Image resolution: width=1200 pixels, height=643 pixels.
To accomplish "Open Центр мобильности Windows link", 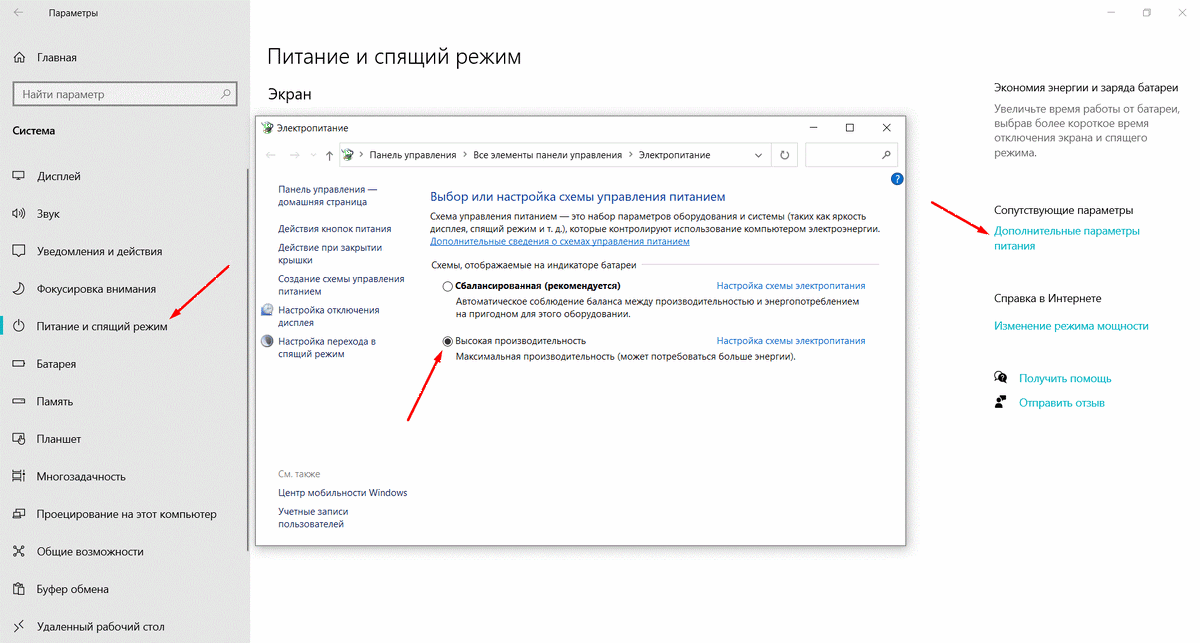I will click(343, 492).
